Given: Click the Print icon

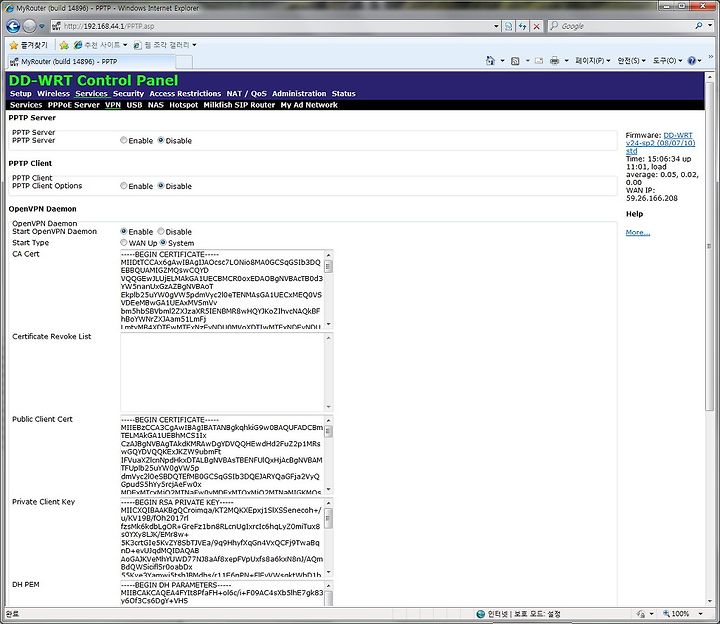Looking at the screenshot, I should pos(555,61).
